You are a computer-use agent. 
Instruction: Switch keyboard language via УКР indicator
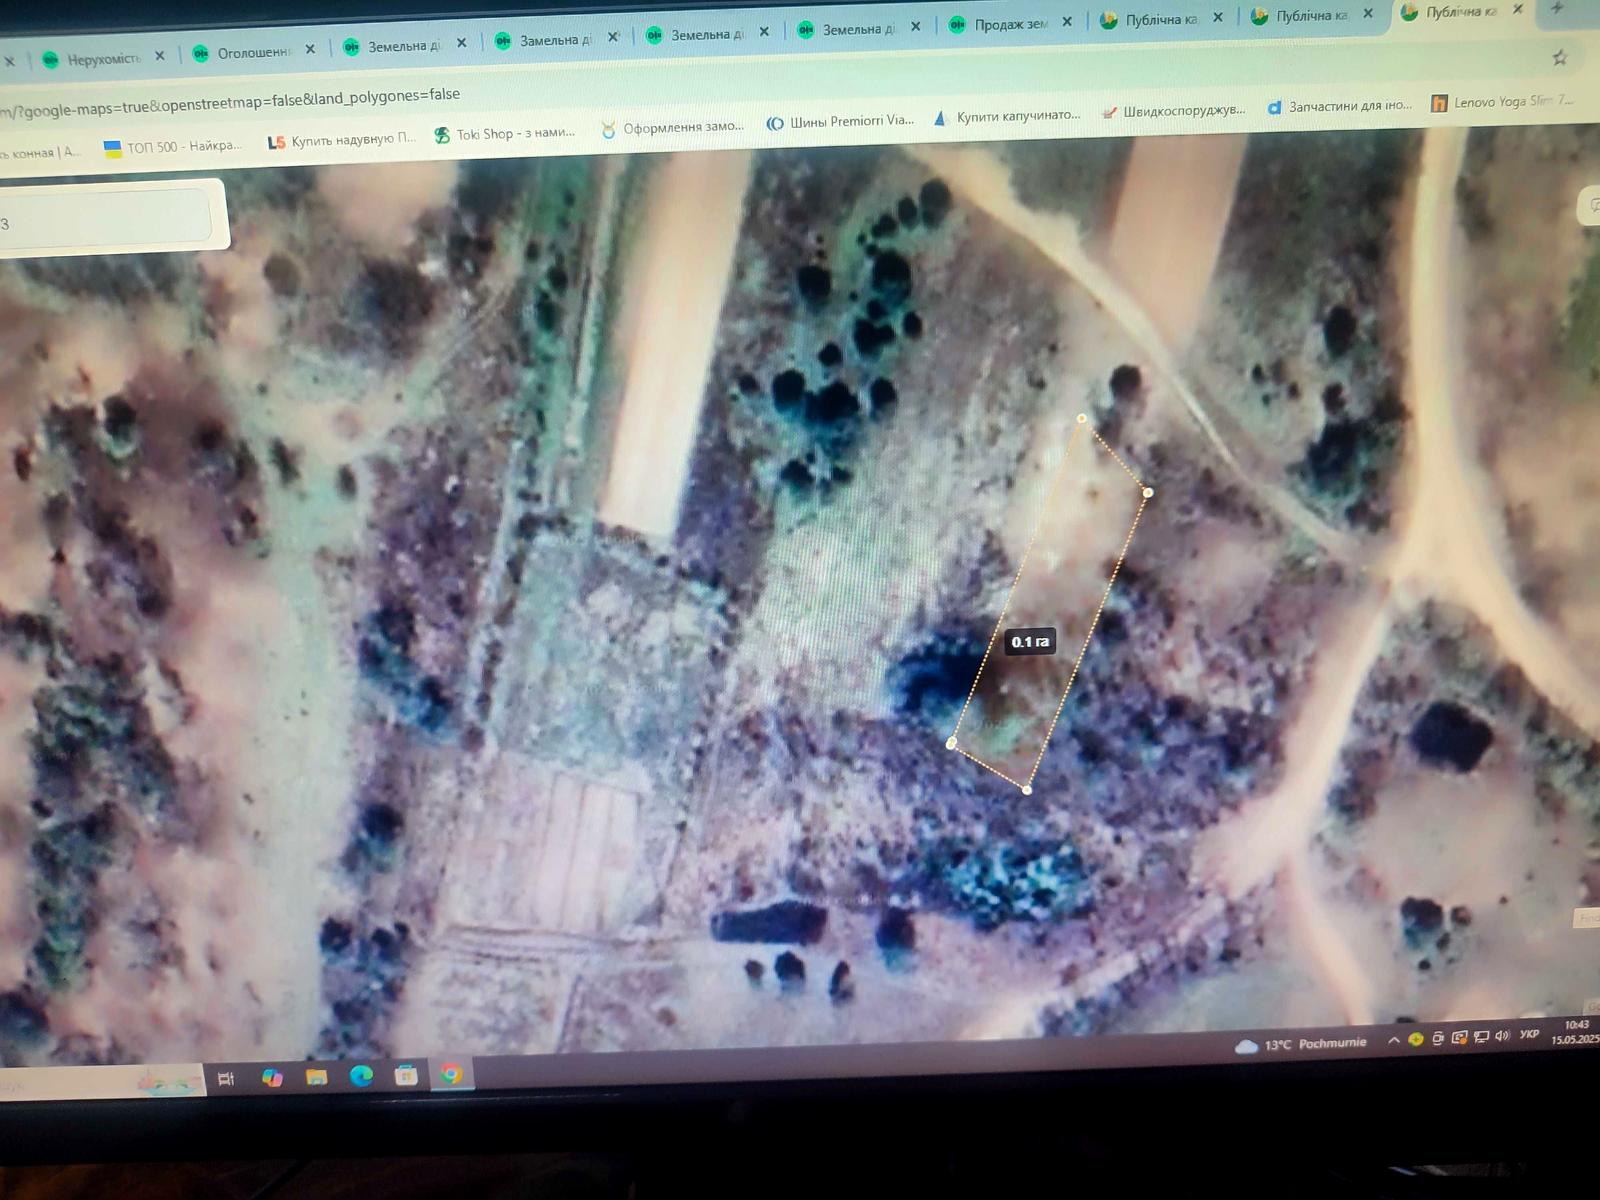1529,1034
